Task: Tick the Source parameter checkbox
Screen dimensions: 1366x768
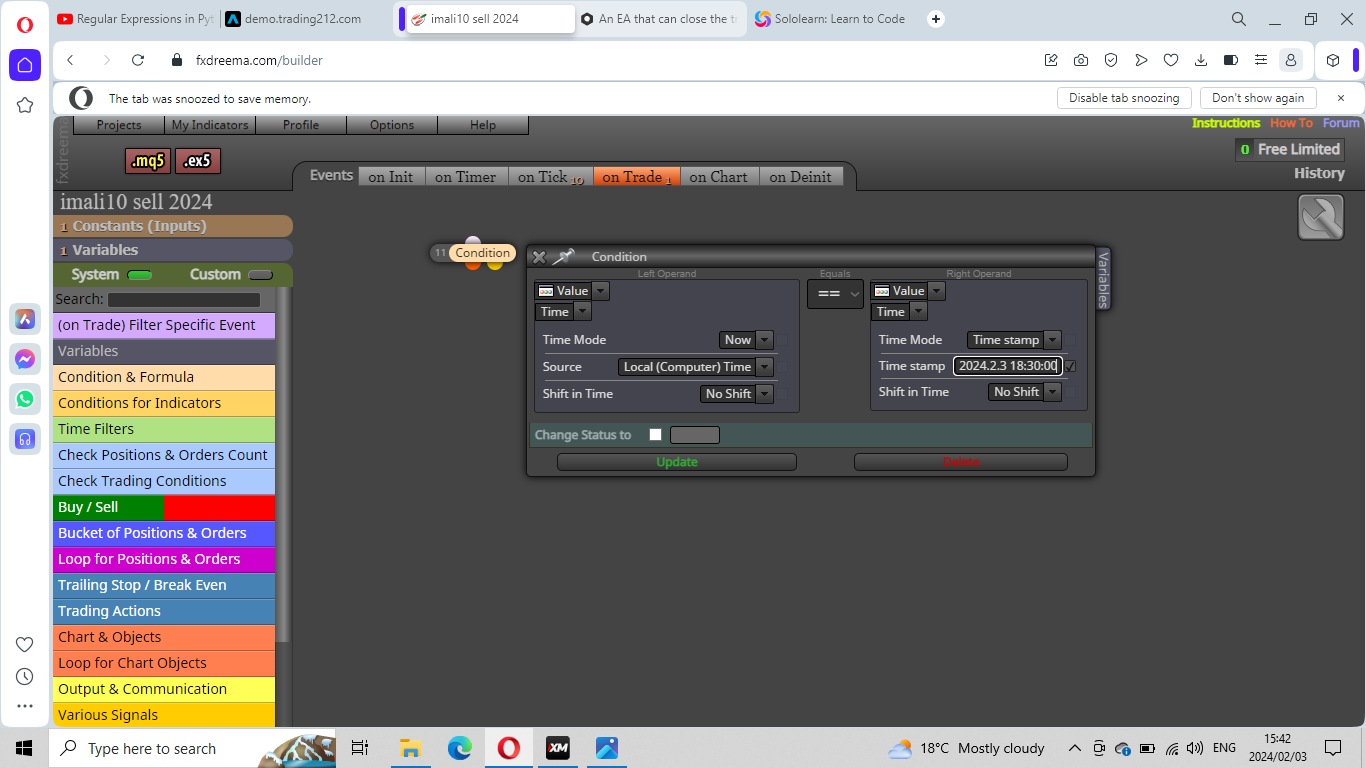Action: [x=782, y=367]
